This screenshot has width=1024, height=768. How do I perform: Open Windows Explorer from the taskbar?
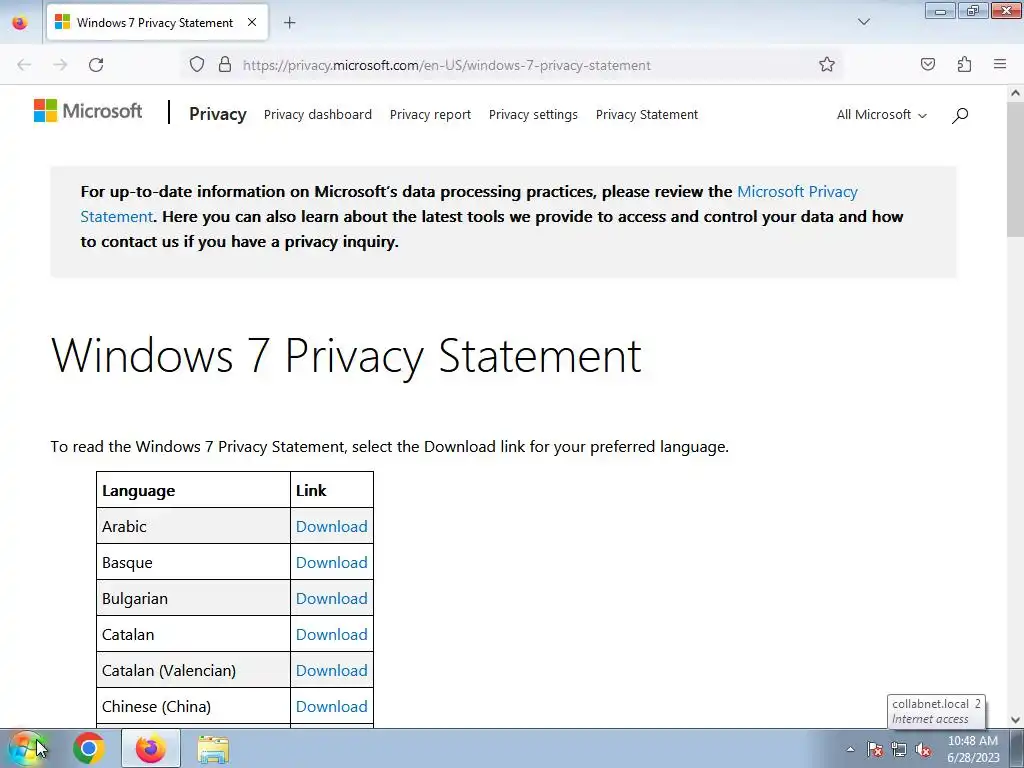click(x=213, y=749)
